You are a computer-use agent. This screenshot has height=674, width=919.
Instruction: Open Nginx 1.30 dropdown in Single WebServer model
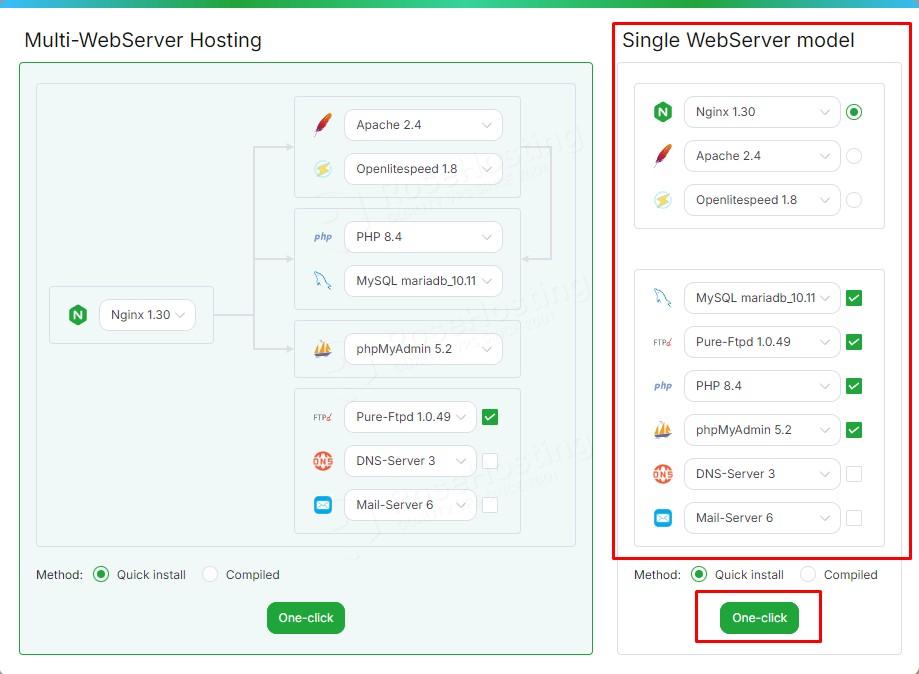click(762, 112)
